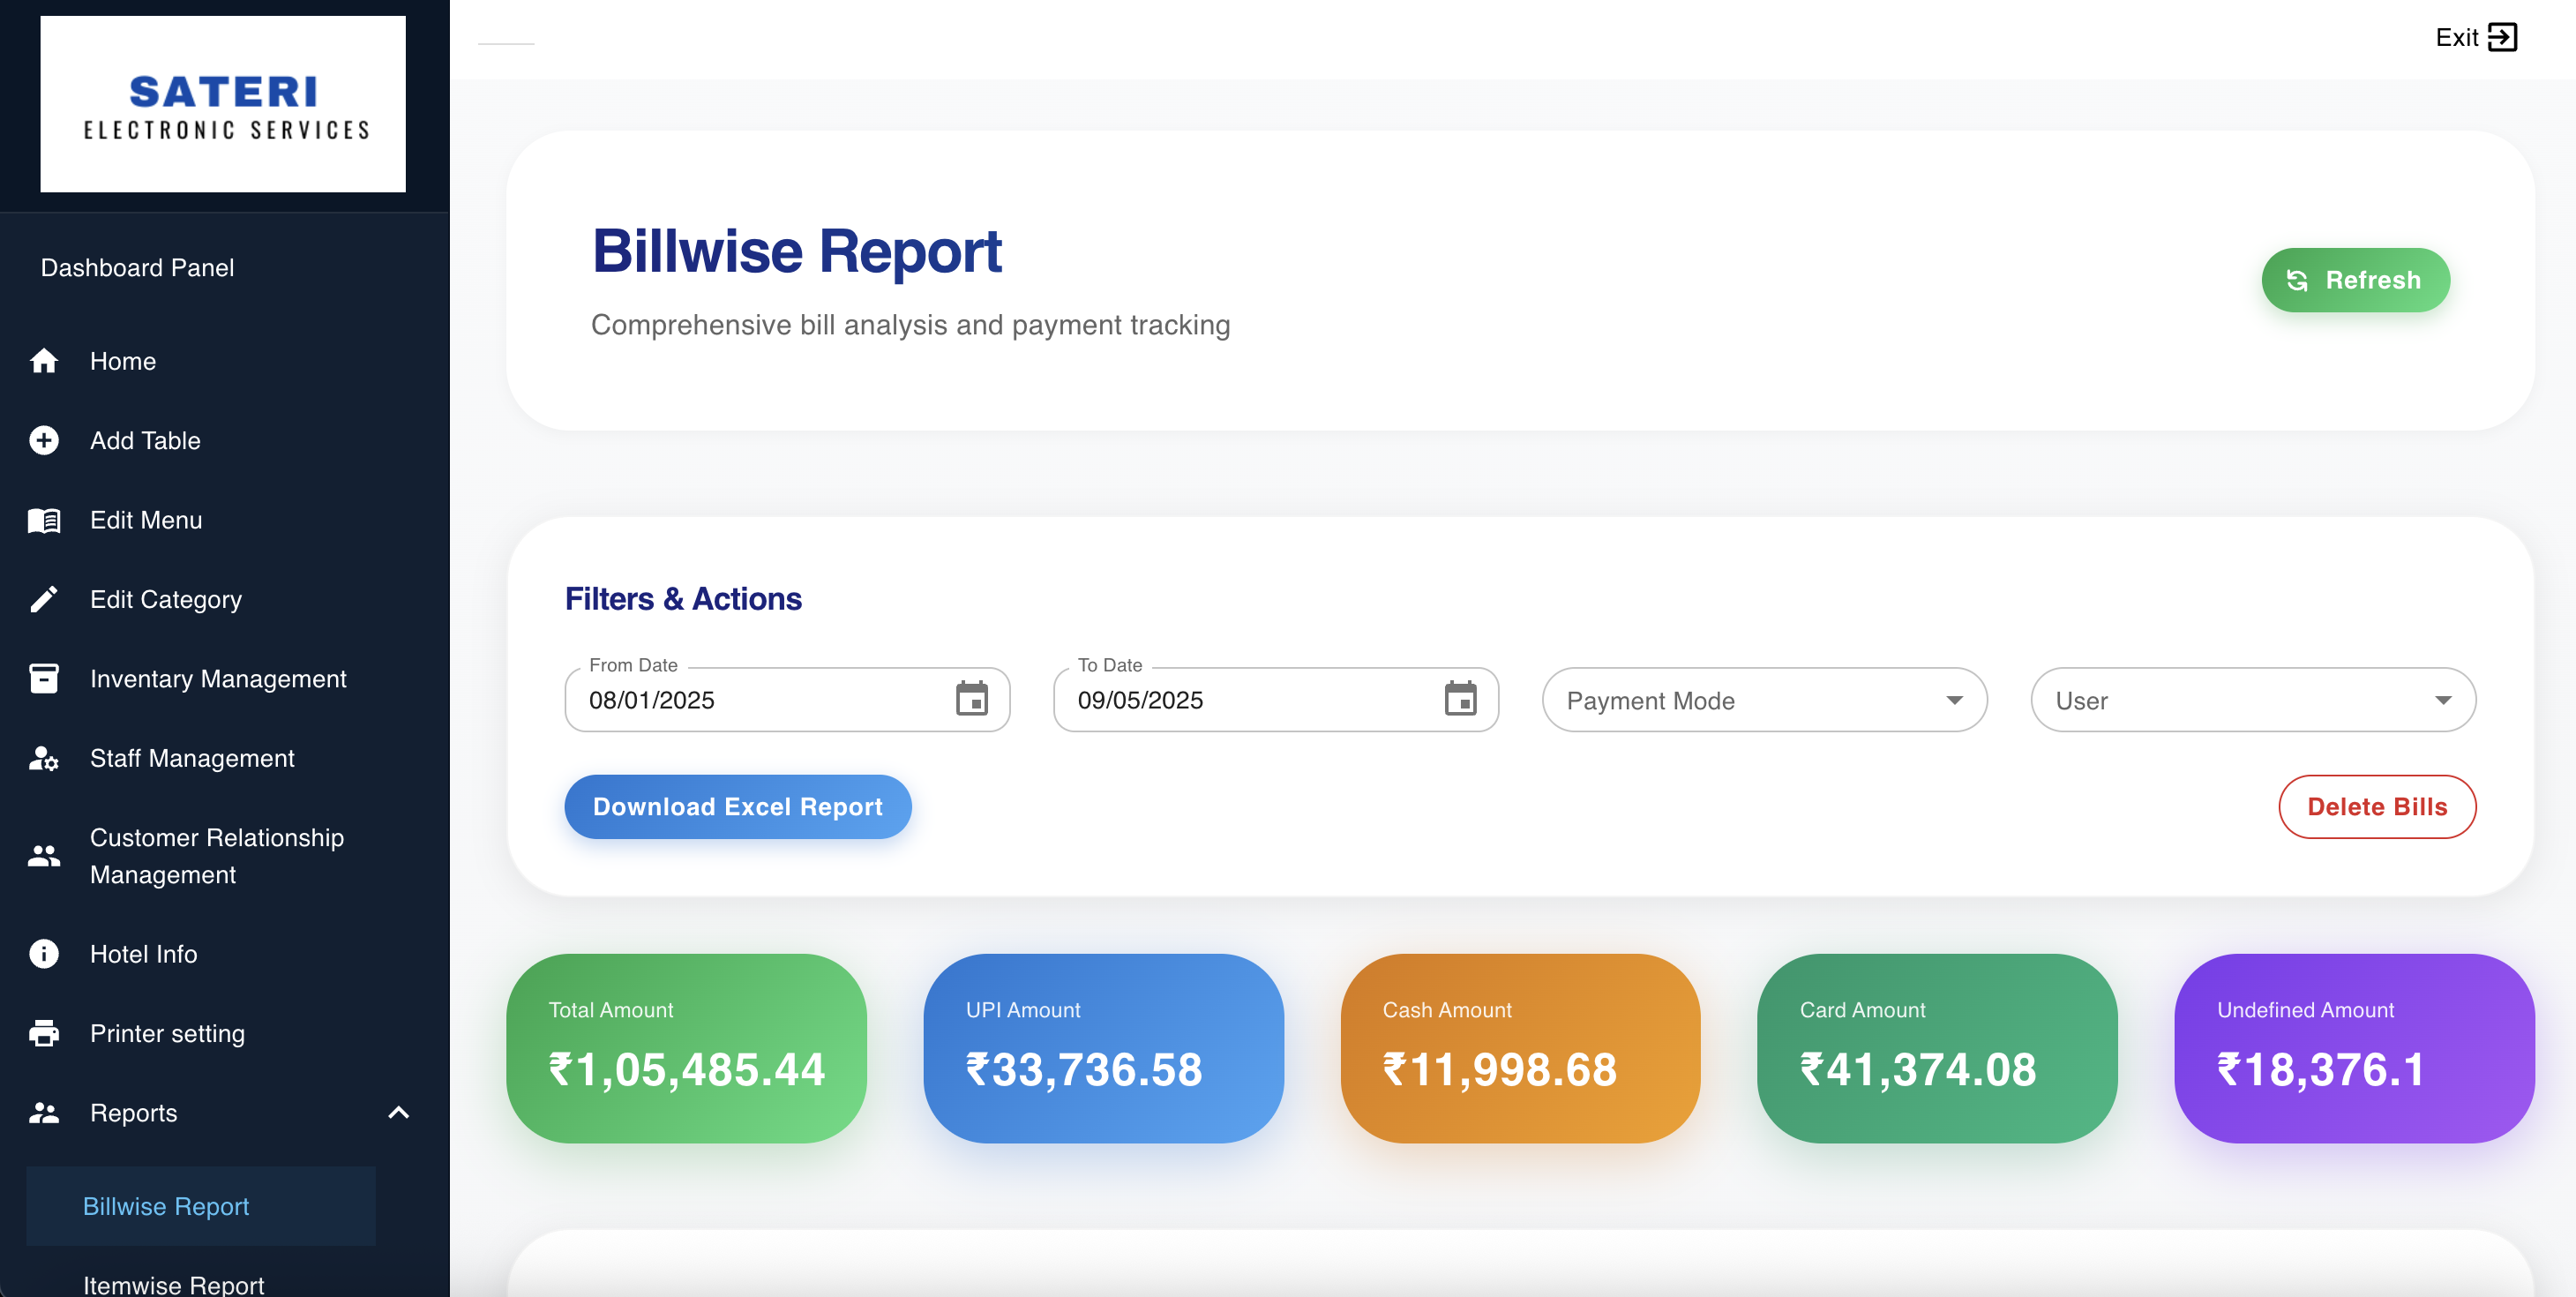Select Billwise Report in sidebar

(166, 1206)
